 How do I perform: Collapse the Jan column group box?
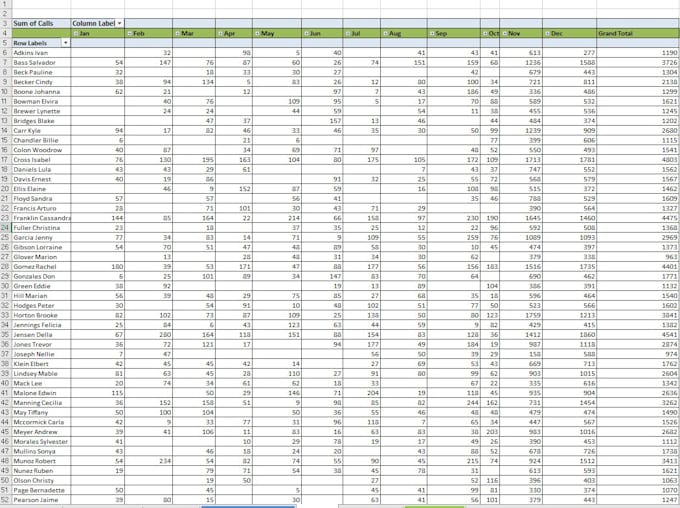coord(76,33)
